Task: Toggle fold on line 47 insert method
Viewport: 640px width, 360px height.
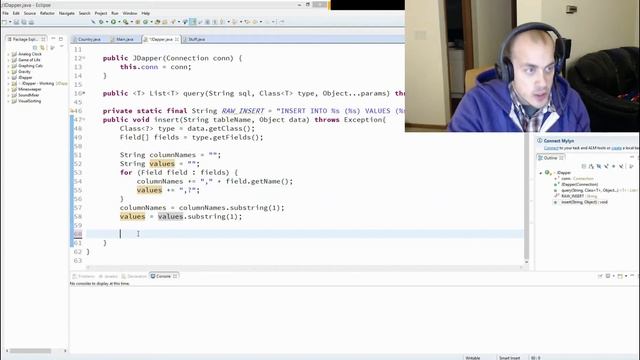Action: [83, 120]
